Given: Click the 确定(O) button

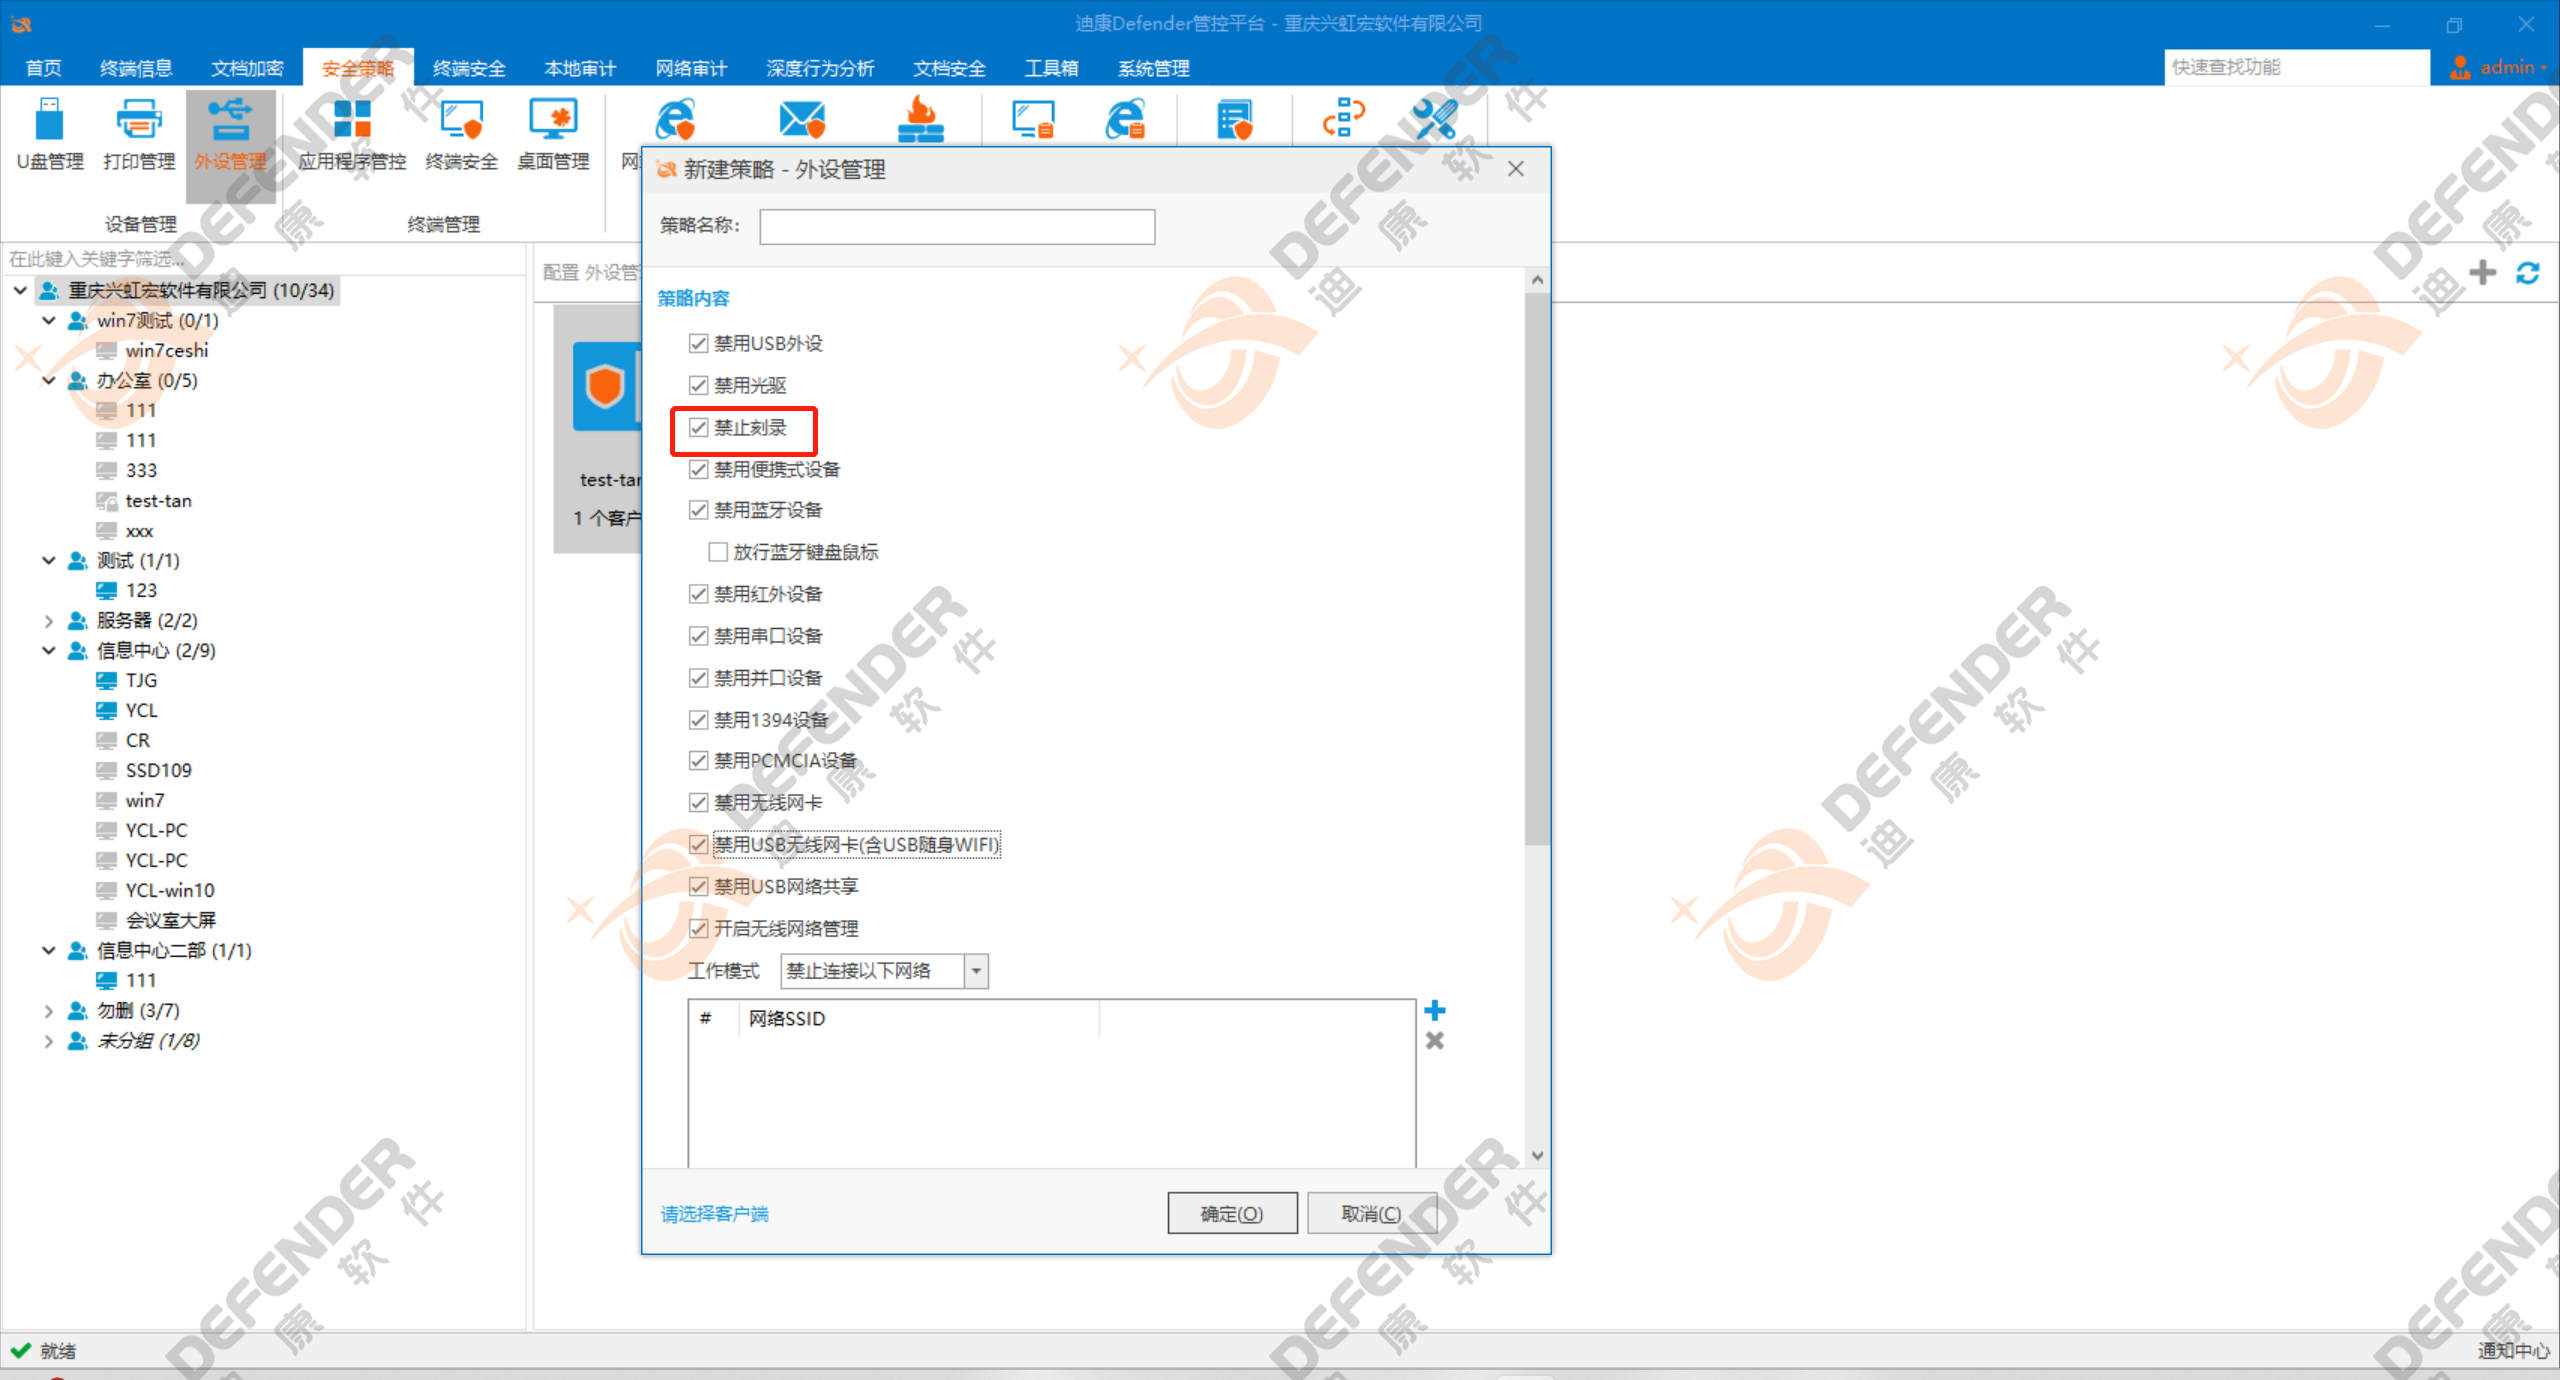Looking at the screenshot, I should click(1232, 1213).
